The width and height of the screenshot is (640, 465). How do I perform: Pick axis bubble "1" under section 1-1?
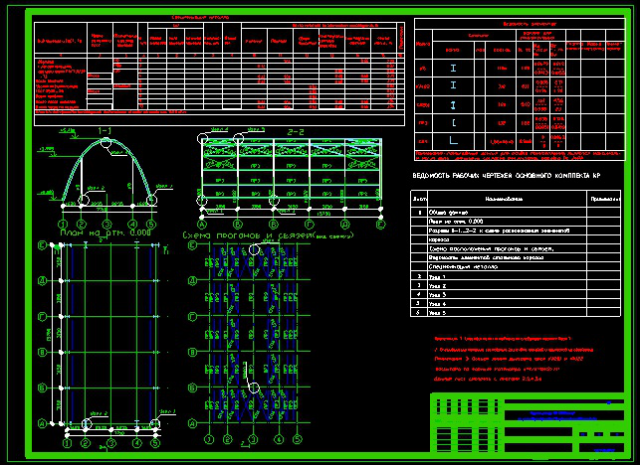pos(63,224)
